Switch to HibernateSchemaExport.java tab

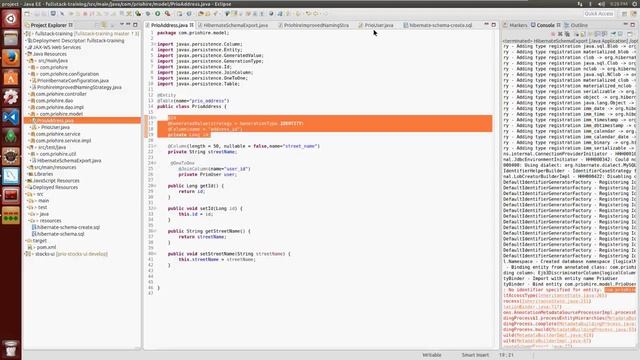(x=233, y=25)
